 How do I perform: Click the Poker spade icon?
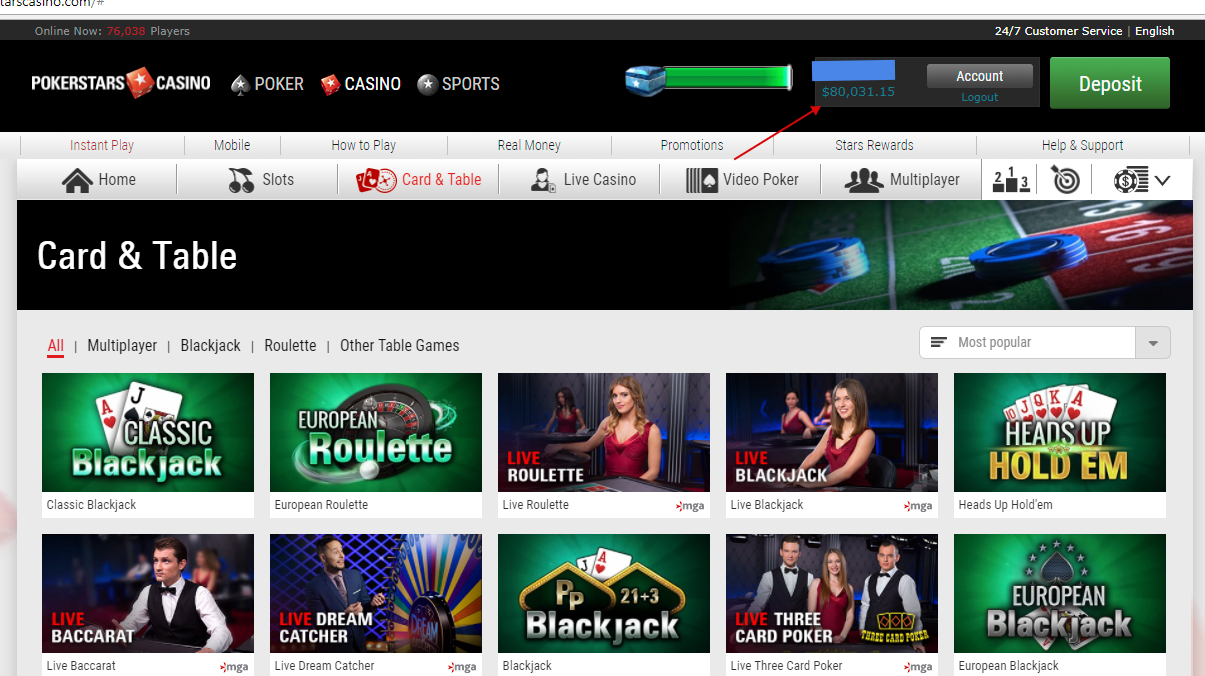(x=239, y=85)
